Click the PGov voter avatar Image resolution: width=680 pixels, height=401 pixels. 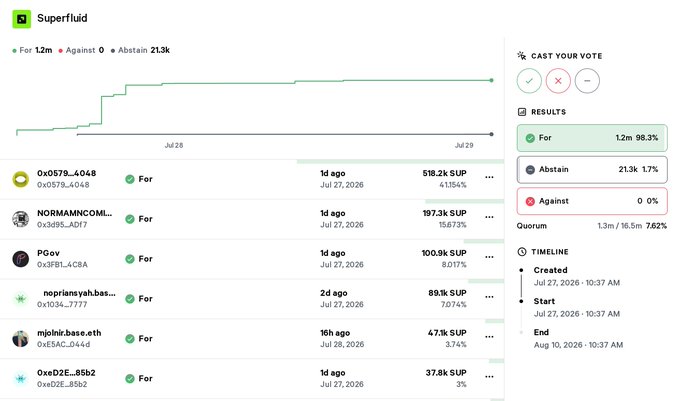[20, 259]
